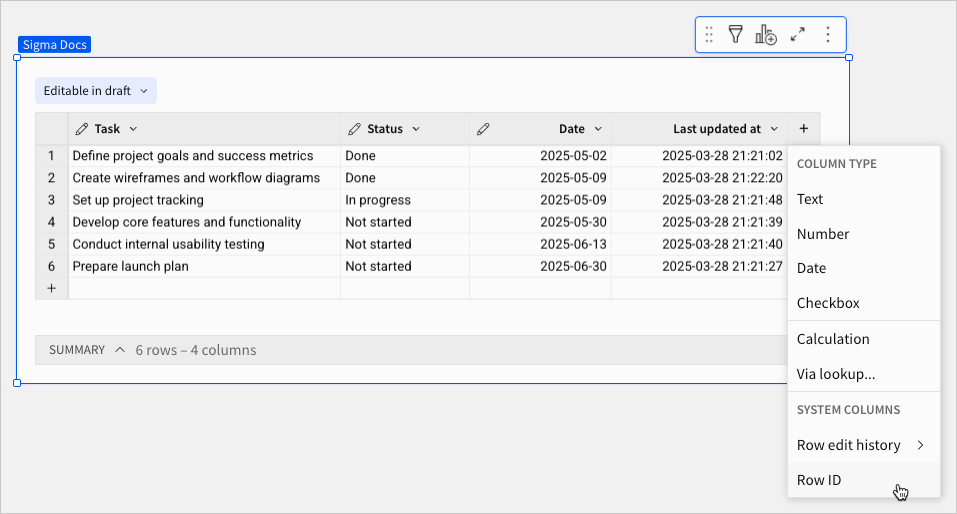
Task: Choose Checkbox column type
Action: click(x=828, y=303)
